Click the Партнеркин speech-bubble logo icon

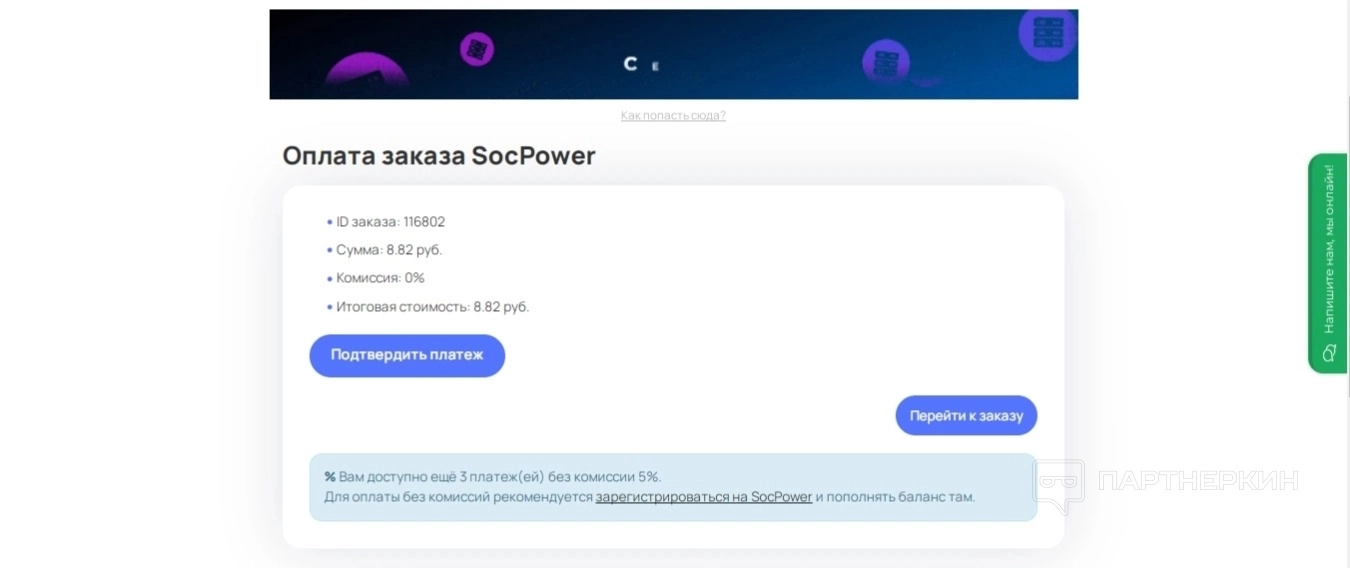pyautogui.click(x=1059, y=485)
